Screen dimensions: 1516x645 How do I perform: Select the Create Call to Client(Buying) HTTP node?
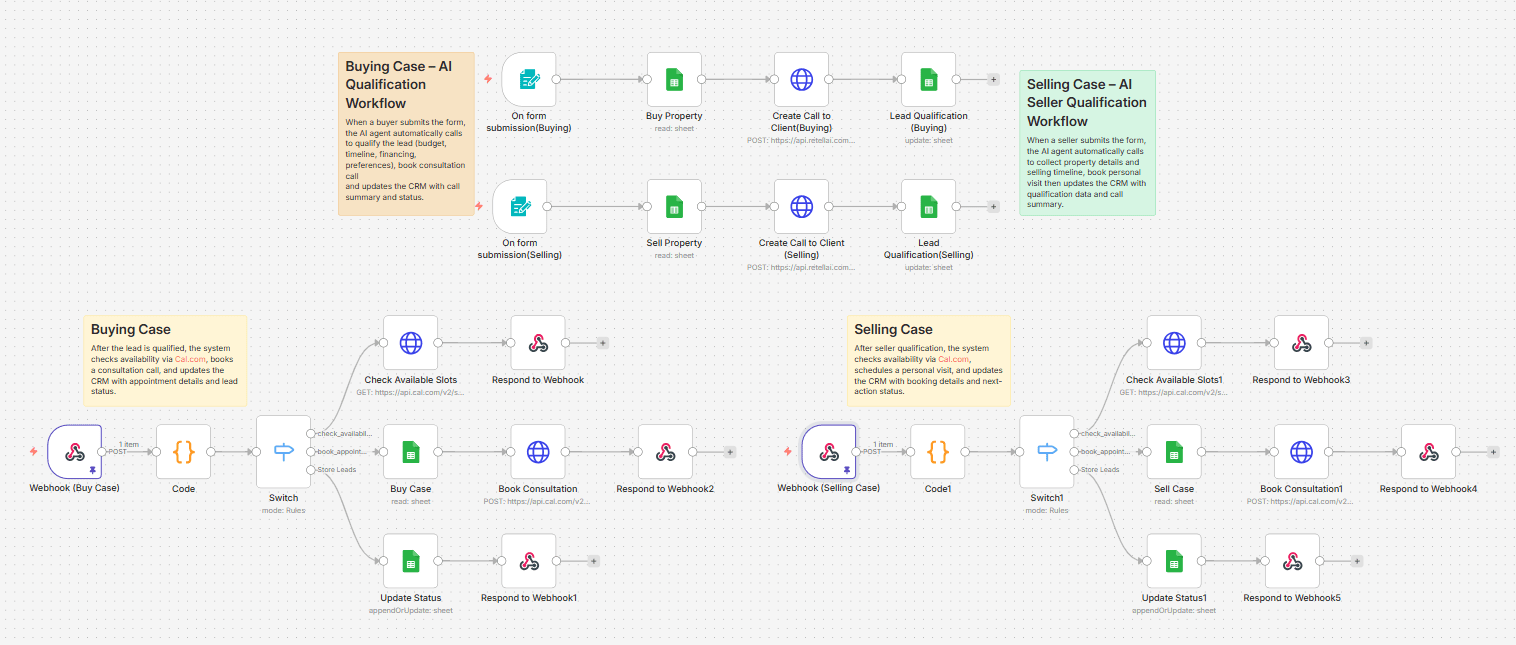click(x=801, y=80)
